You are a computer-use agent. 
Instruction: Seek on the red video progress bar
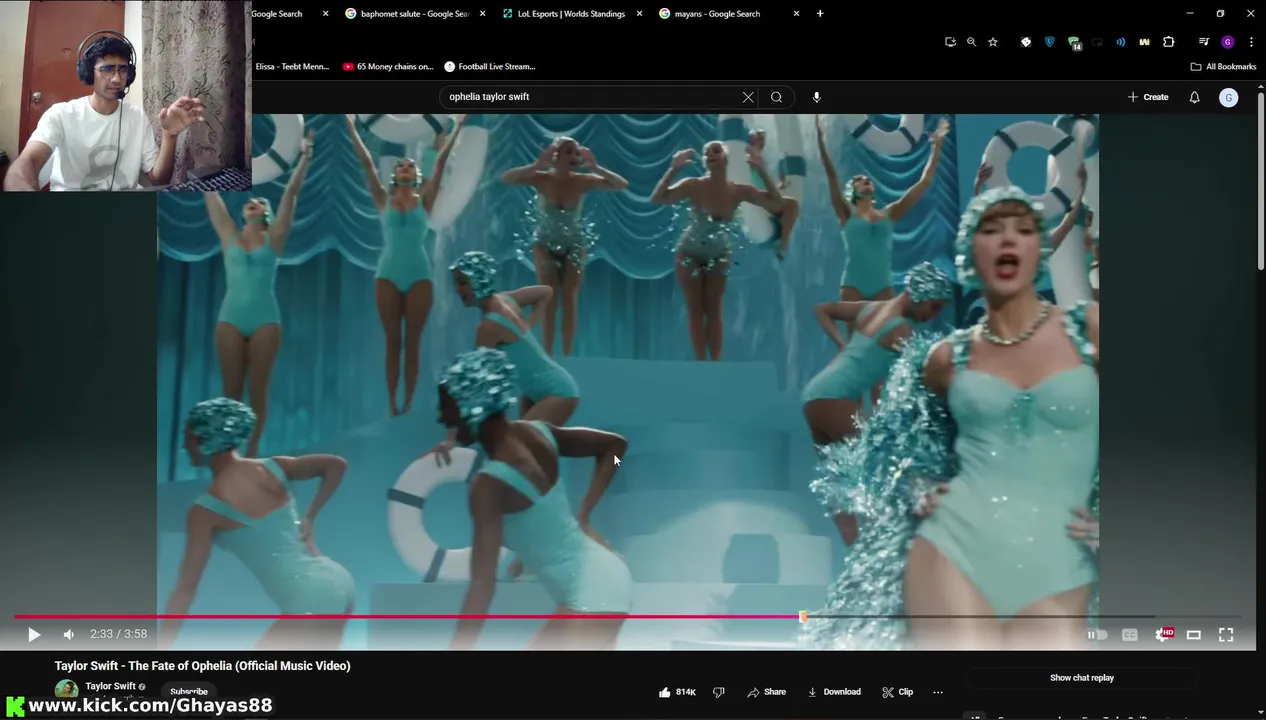408,617
